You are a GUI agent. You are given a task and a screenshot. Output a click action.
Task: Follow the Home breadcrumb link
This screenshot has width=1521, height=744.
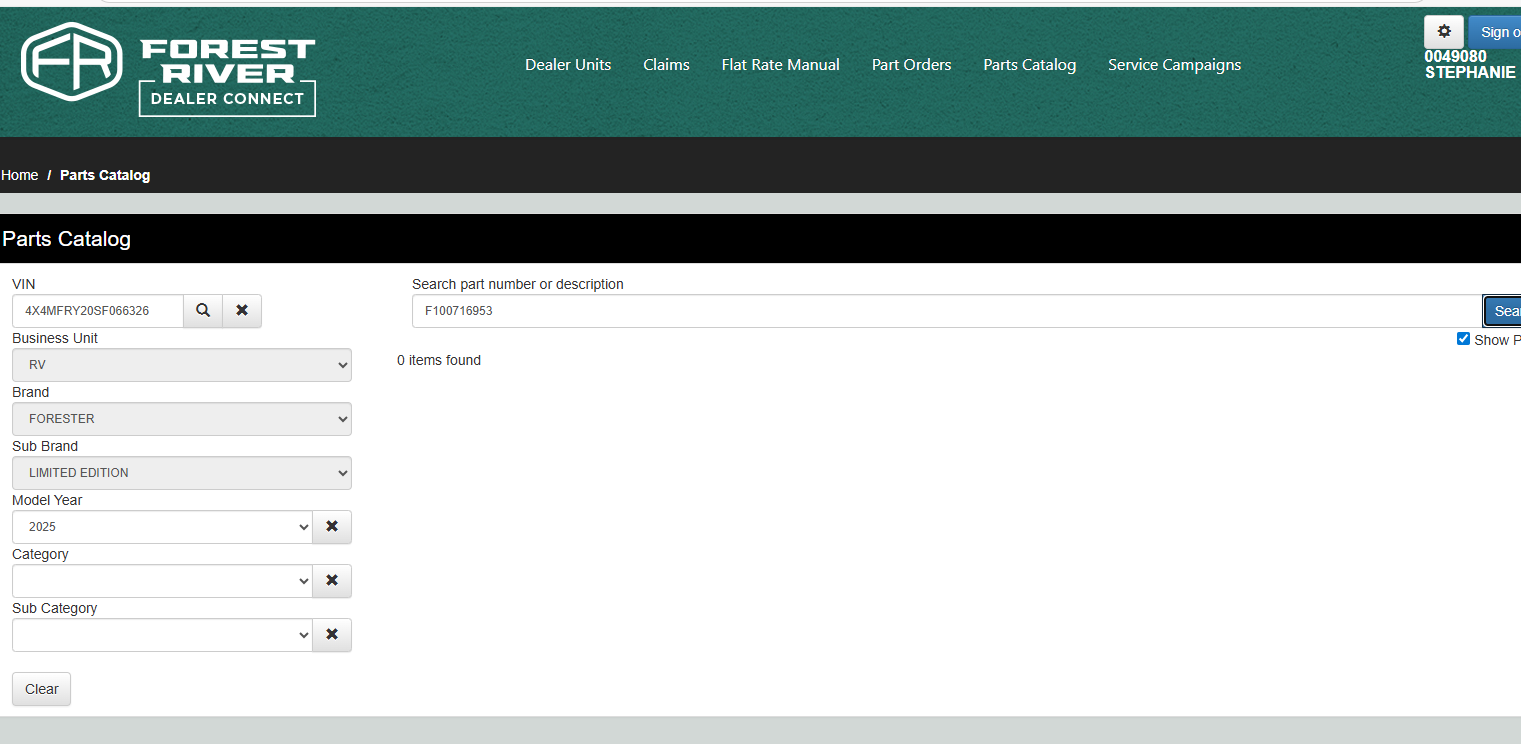point(20,175)
